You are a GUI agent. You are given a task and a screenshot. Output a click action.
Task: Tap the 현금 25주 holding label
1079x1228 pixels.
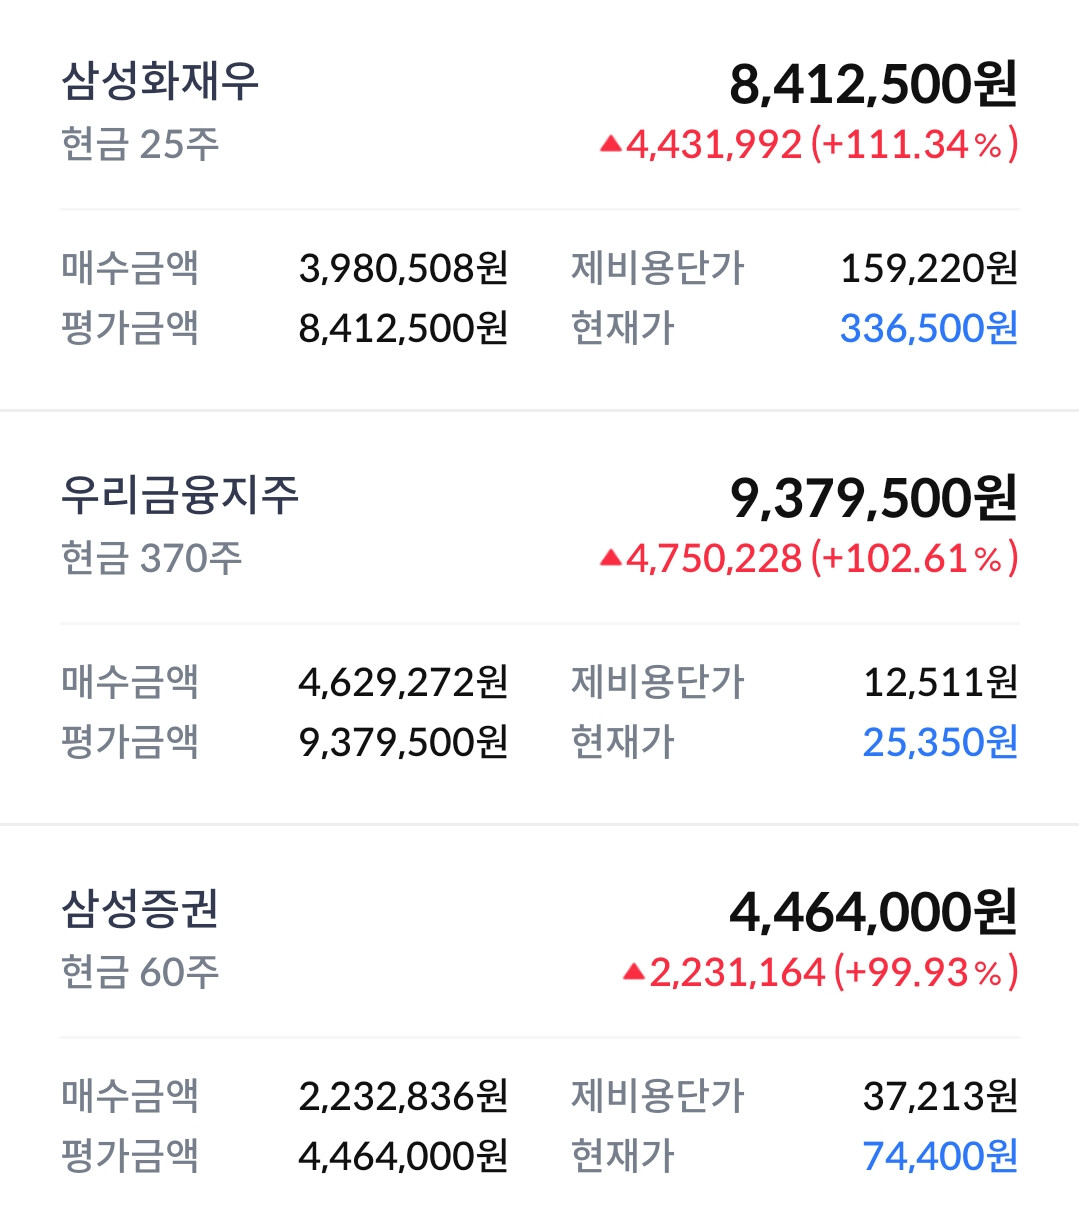(x=140, y=145)
